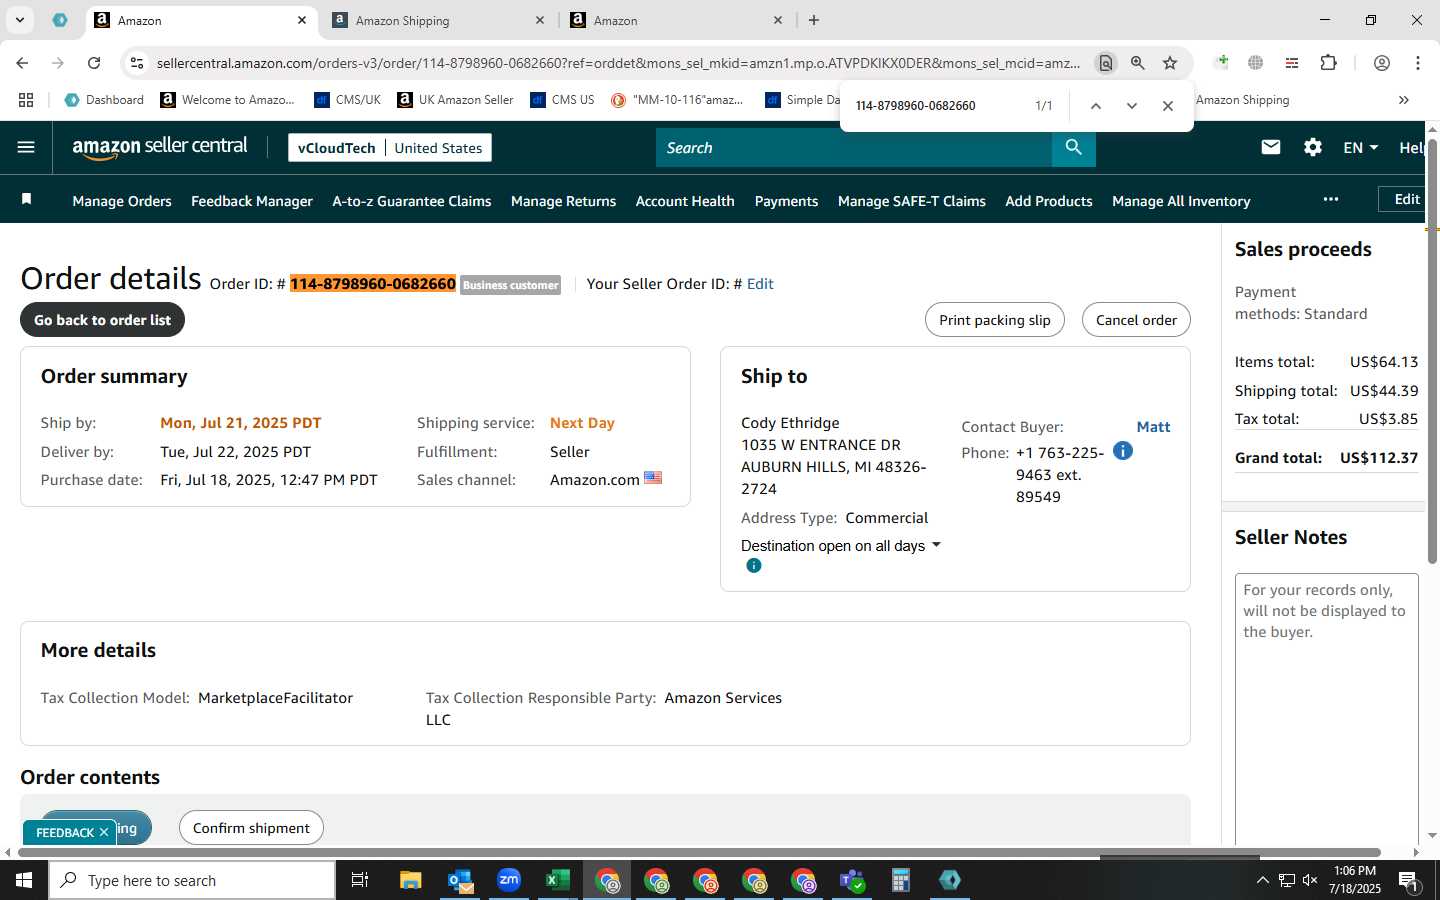
Task: Open the Chrome profile icon
Action: pos(1381,62)
